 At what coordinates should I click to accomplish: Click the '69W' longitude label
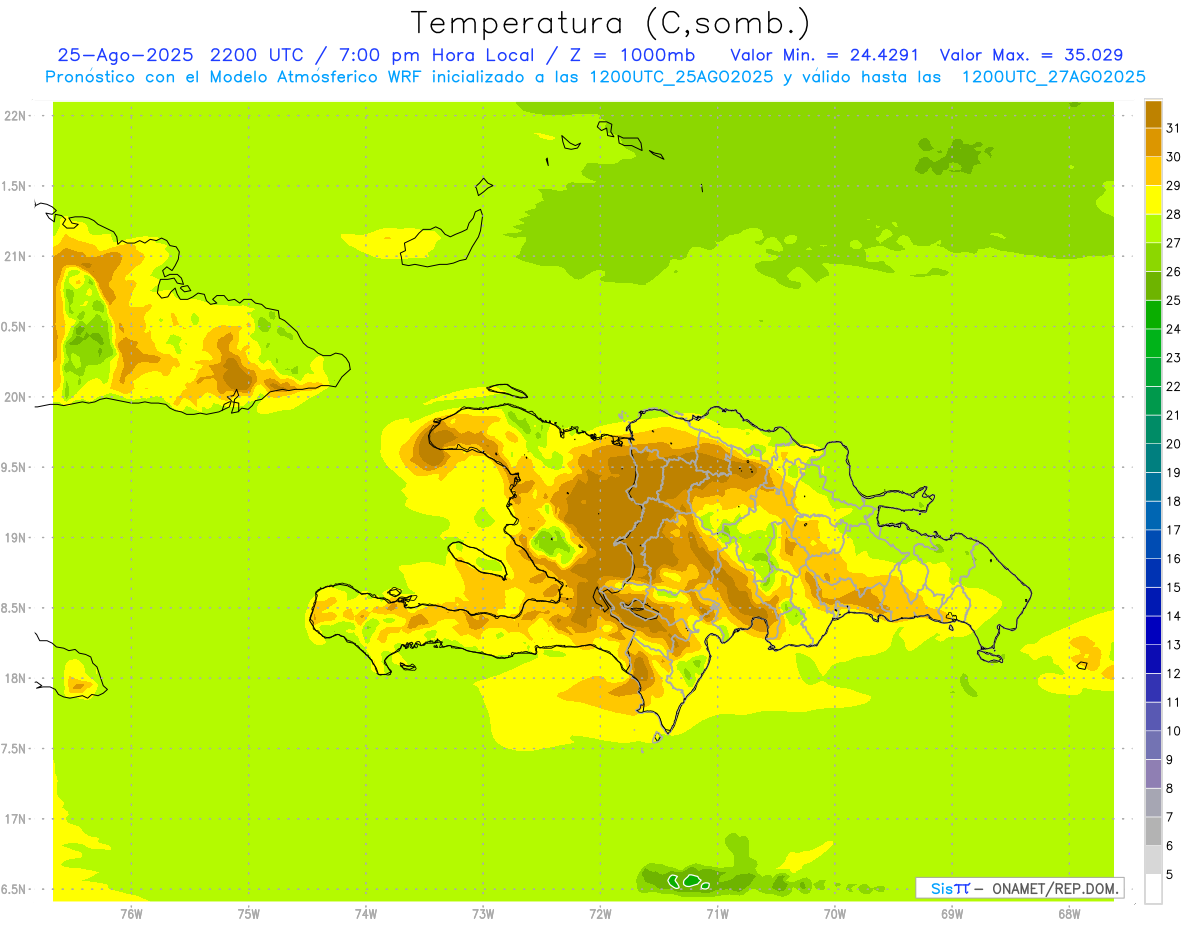[952, 914]
